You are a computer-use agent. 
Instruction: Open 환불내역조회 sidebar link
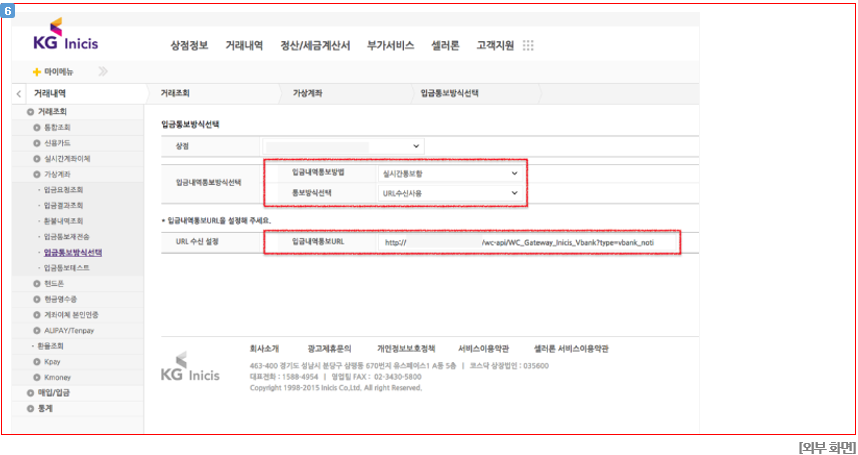(63, 221)
